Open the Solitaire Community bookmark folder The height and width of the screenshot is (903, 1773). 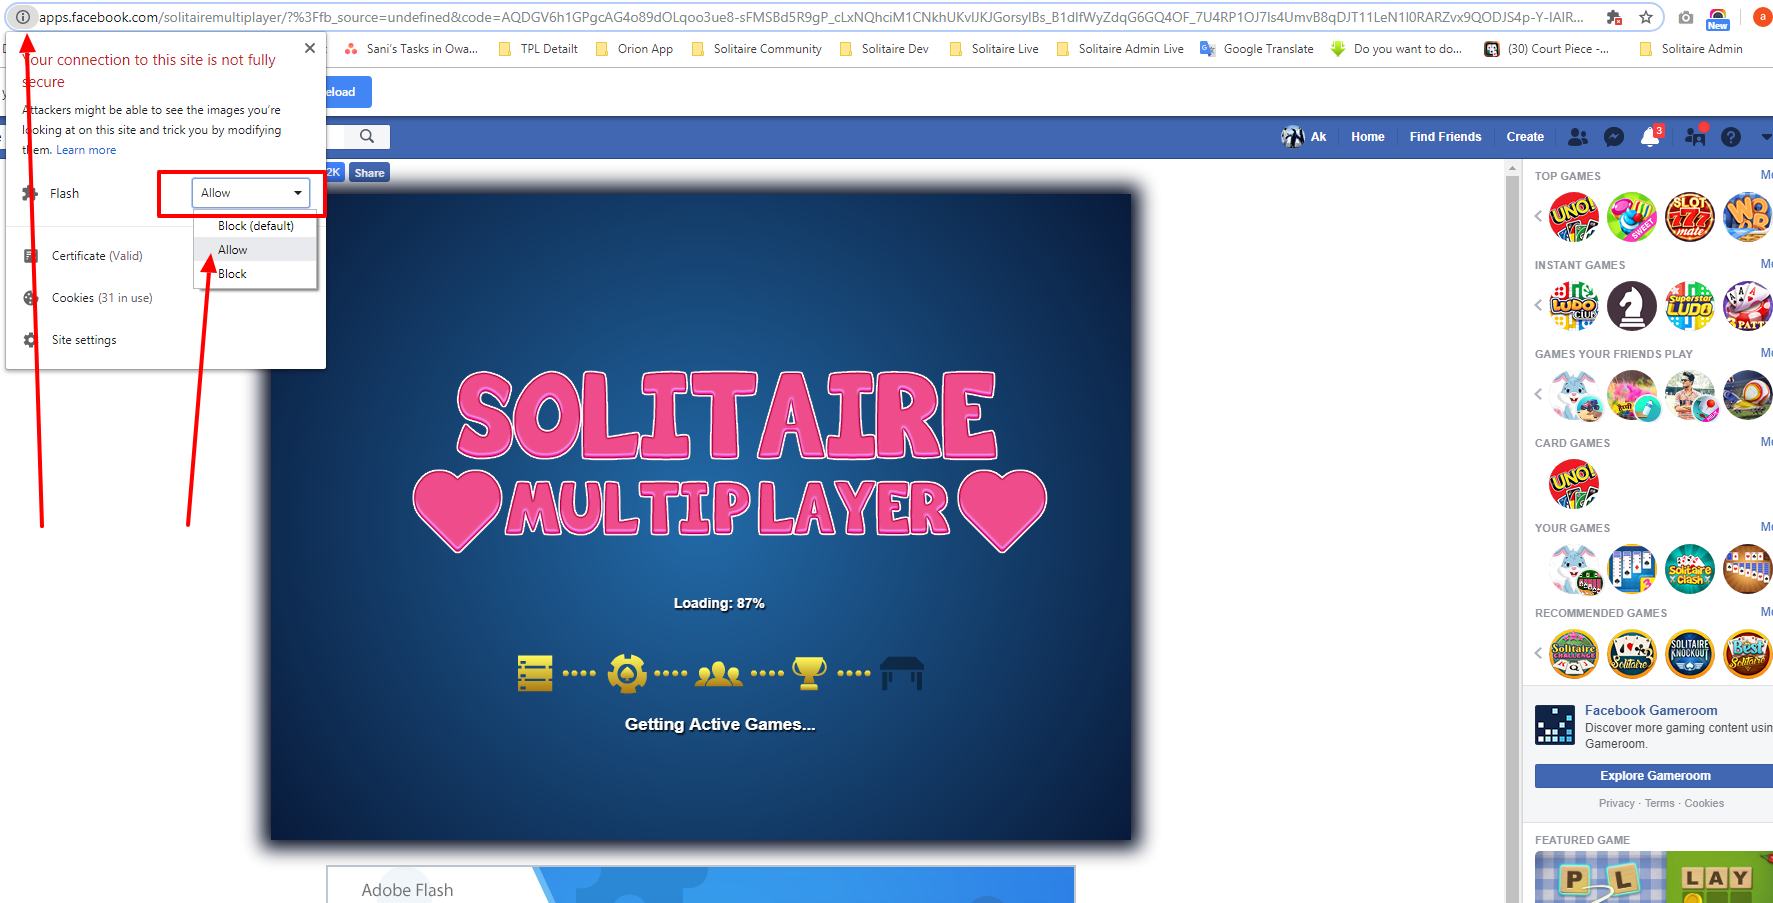coord(757,49)
